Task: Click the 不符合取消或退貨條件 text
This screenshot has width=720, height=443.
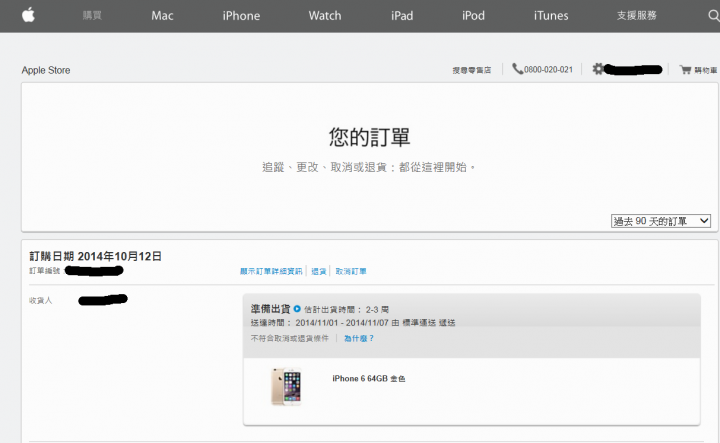Action: tap(290, 338)
